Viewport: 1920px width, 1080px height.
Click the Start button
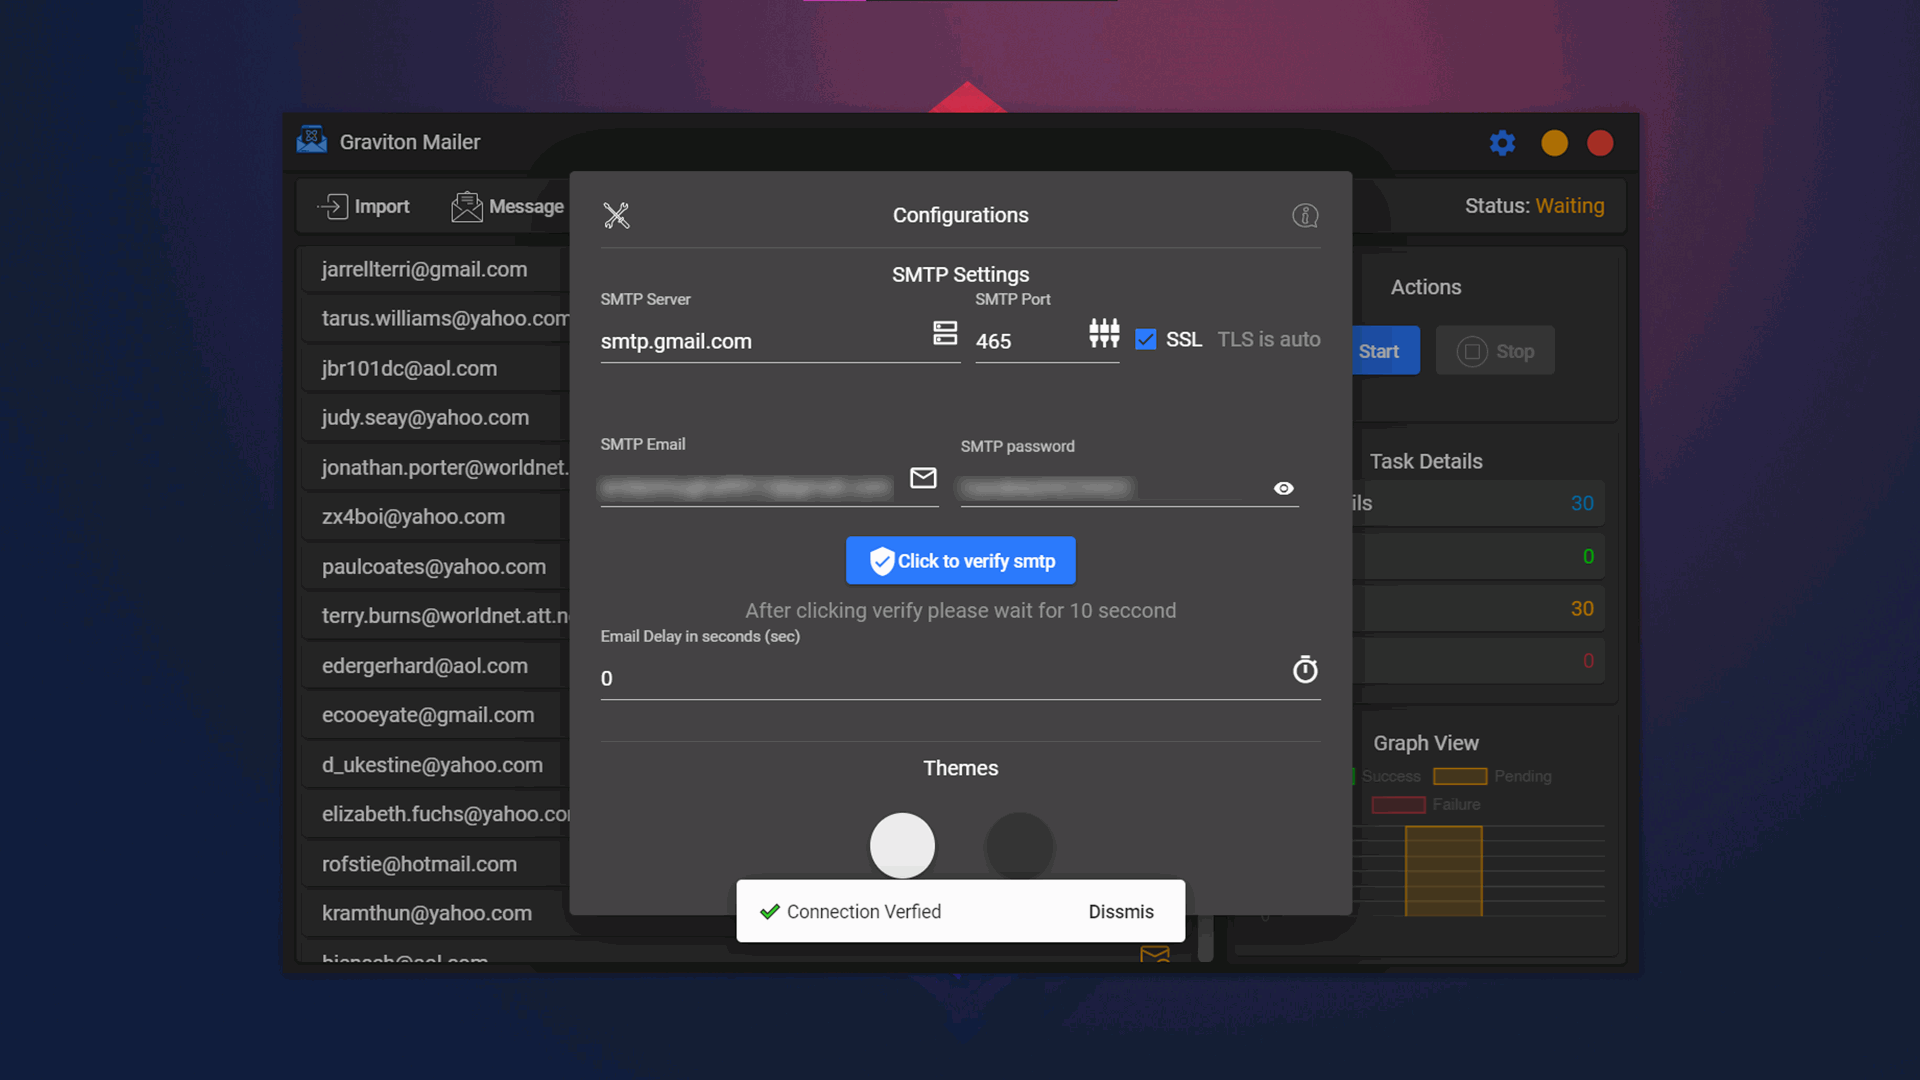1385,351
